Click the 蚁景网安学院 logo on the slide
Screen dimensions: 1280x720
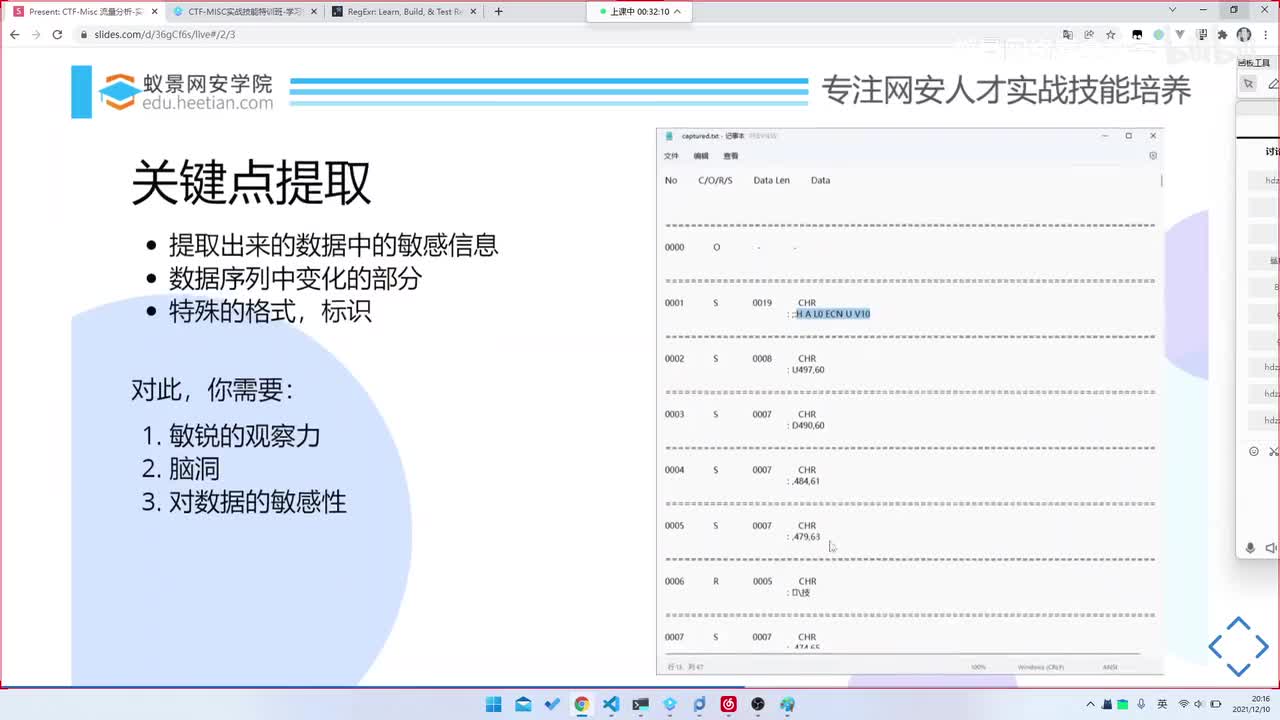coord(186,91)
